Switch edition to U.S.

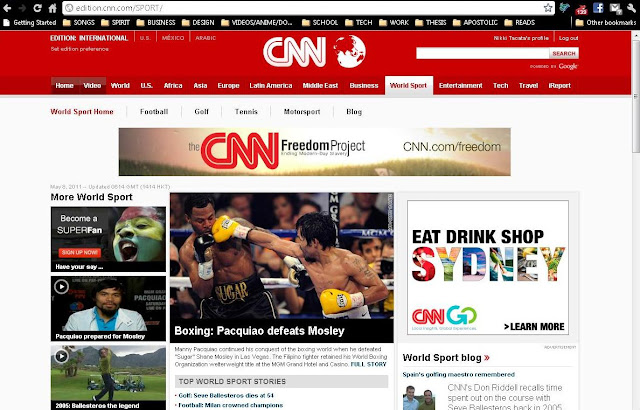click(145, 38)
